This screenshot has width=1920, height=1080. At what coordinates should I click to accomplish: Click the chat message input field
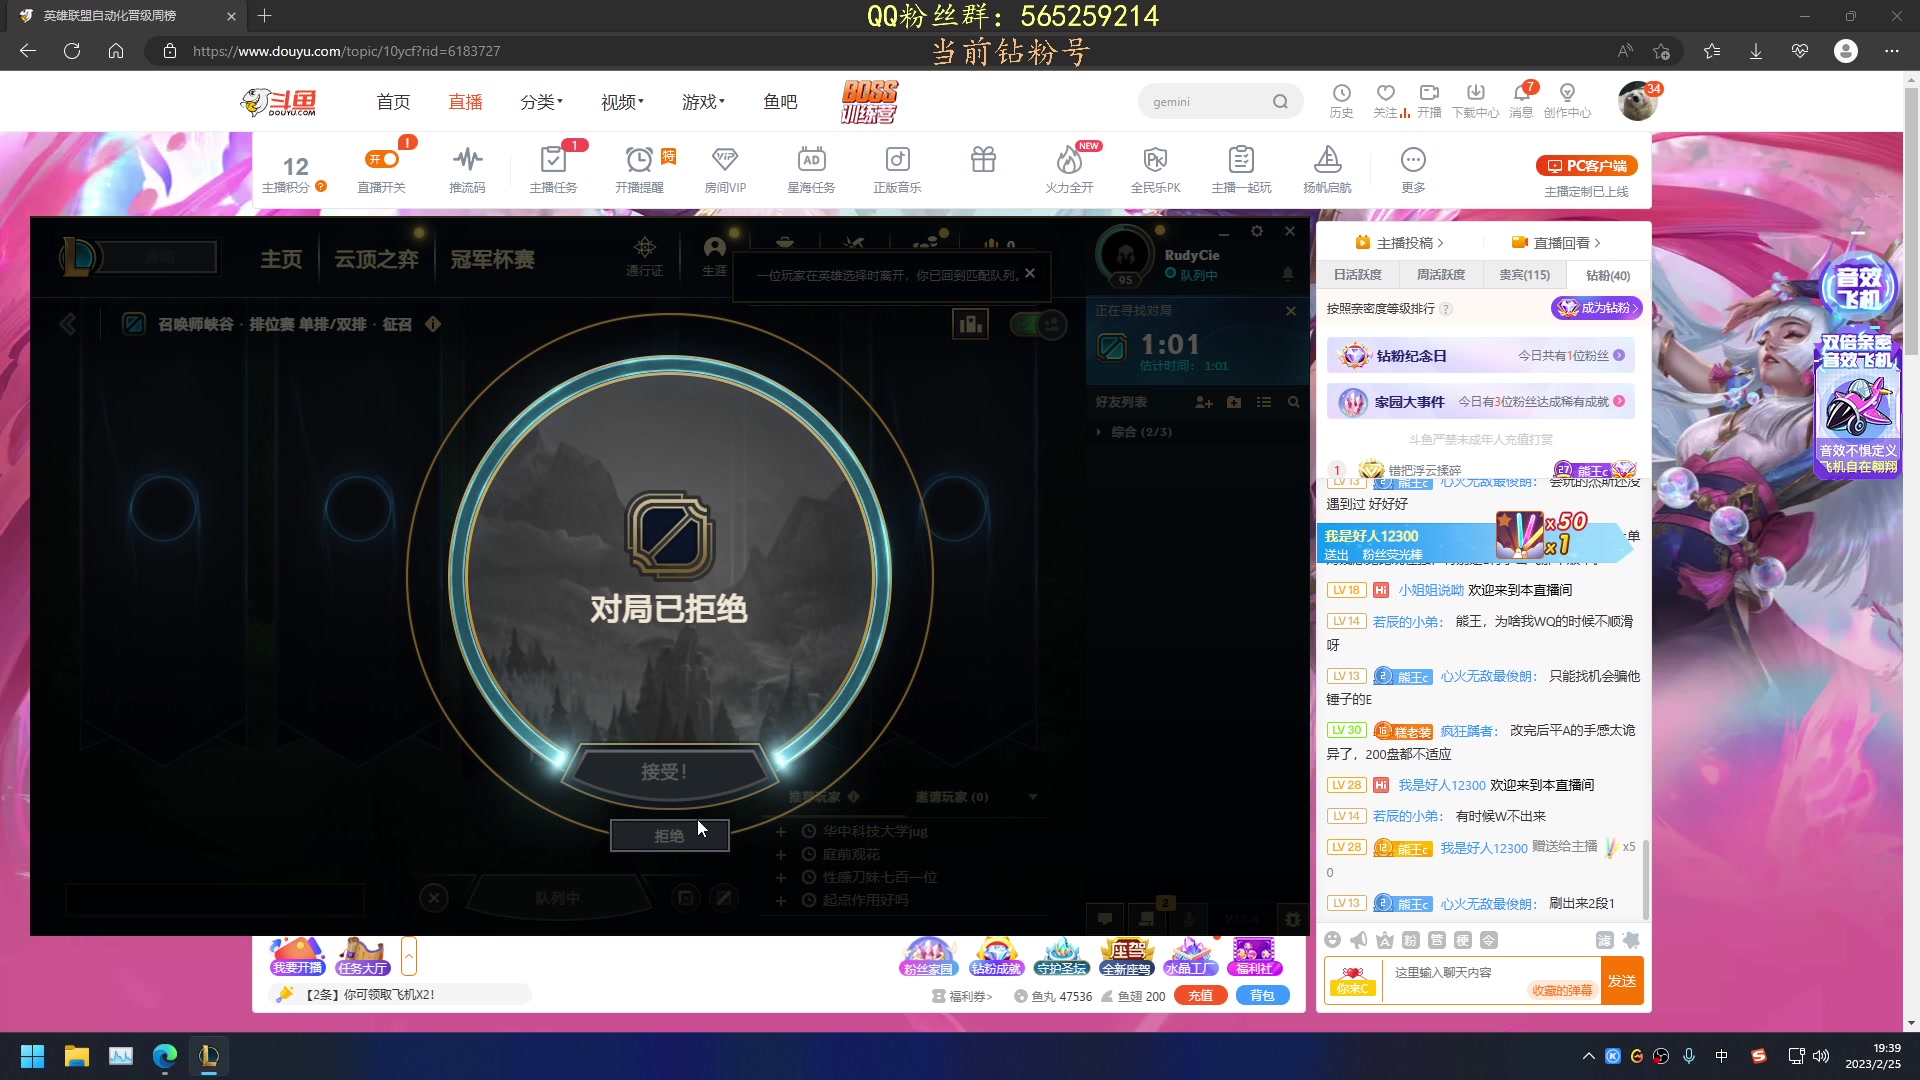(x=1455, y=973)
